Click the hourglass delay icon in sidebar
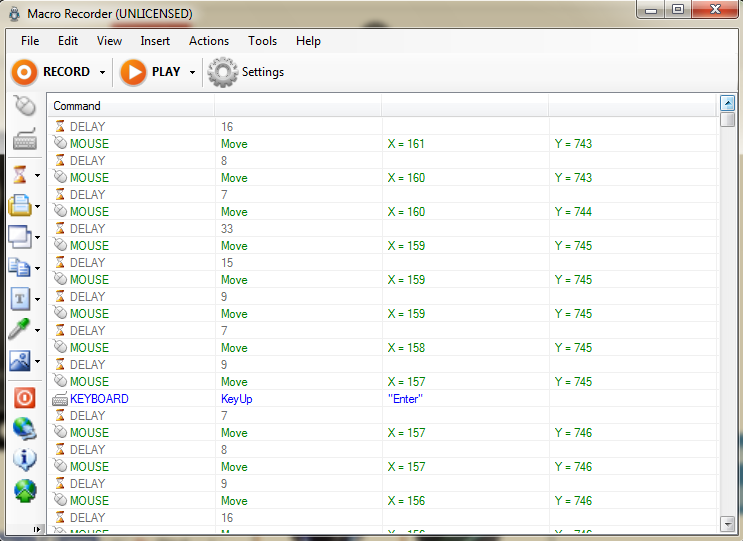 click(20, 175)
